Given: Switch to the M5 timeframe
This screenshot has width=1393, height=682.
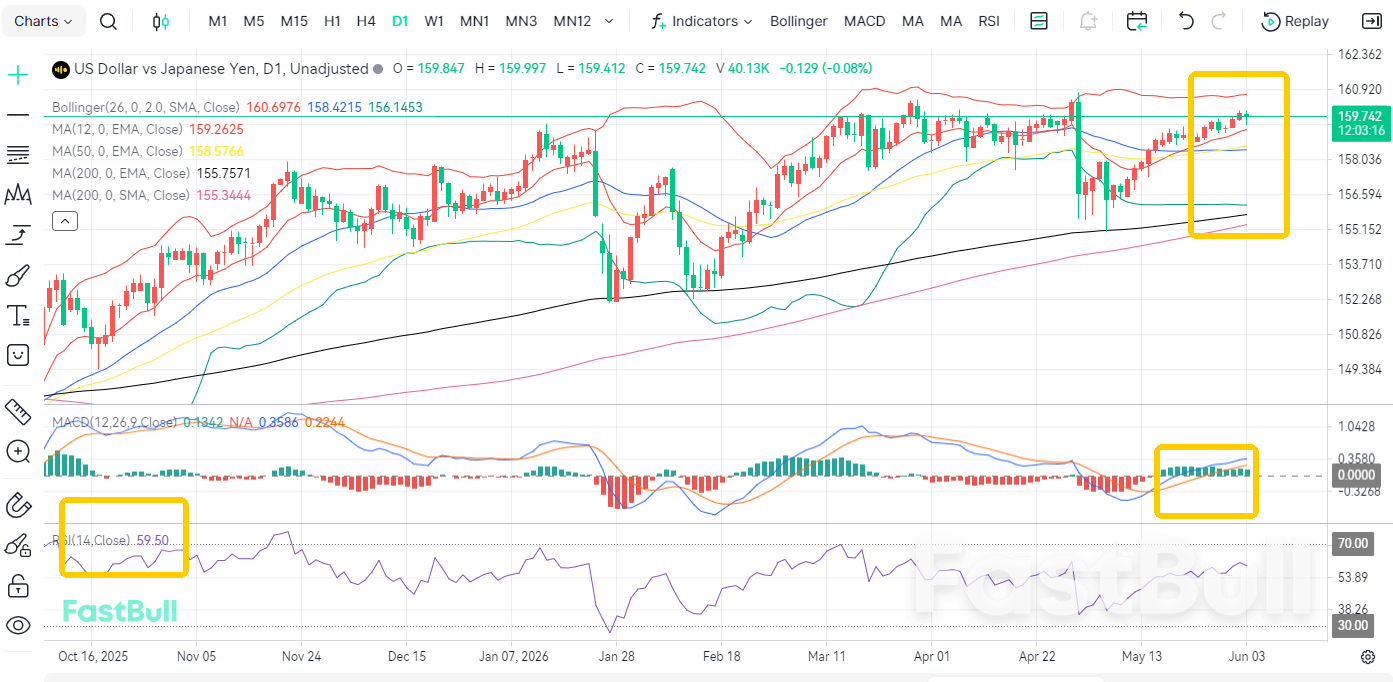Looking at the screenshot, I should click(254, 21).
